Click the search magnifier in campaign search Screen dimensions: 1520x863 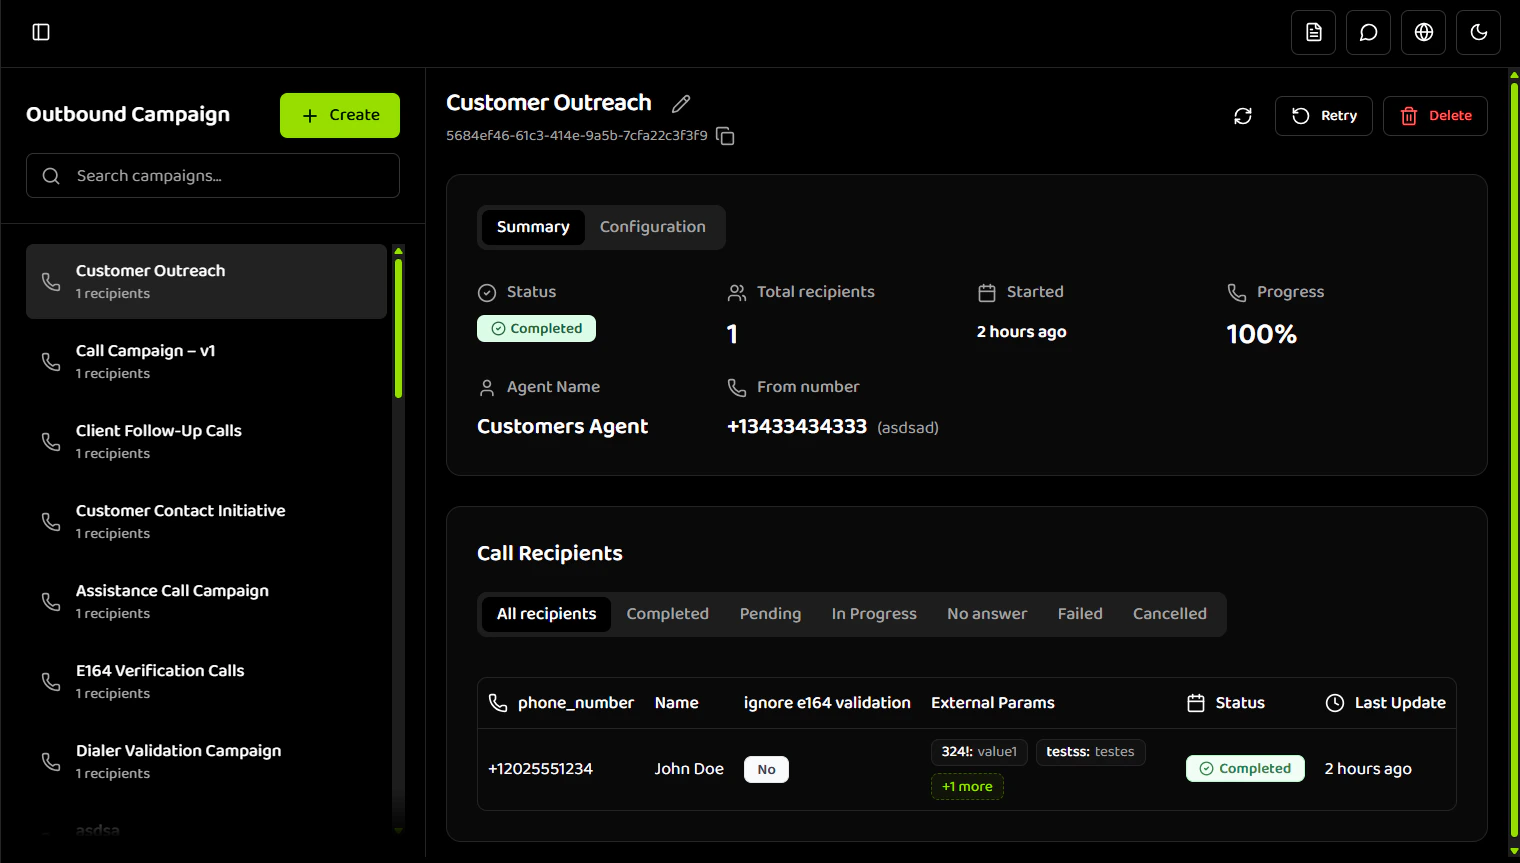tap(51, 175)
